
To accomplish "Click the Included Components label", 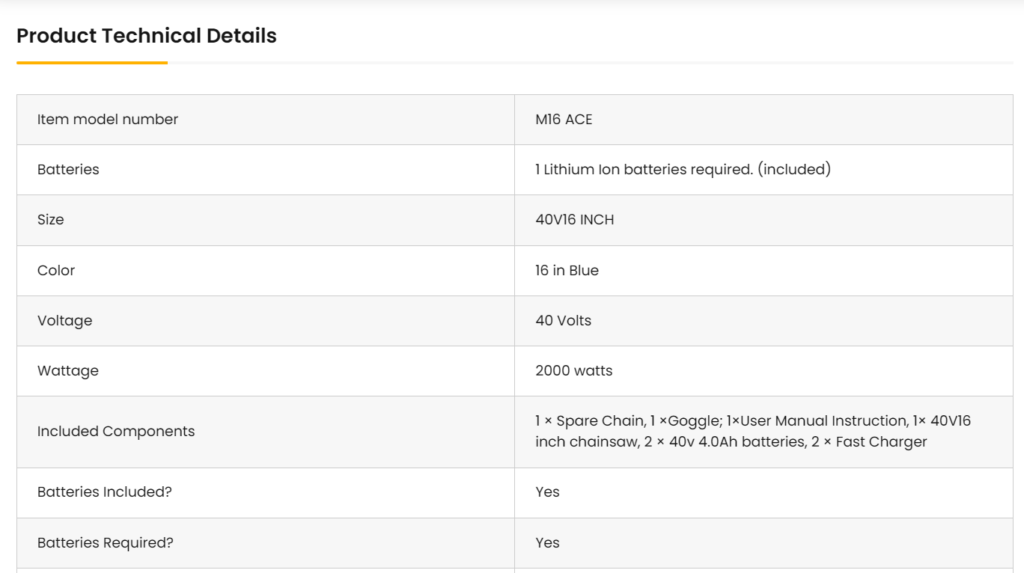I will (x=116, y=431).
